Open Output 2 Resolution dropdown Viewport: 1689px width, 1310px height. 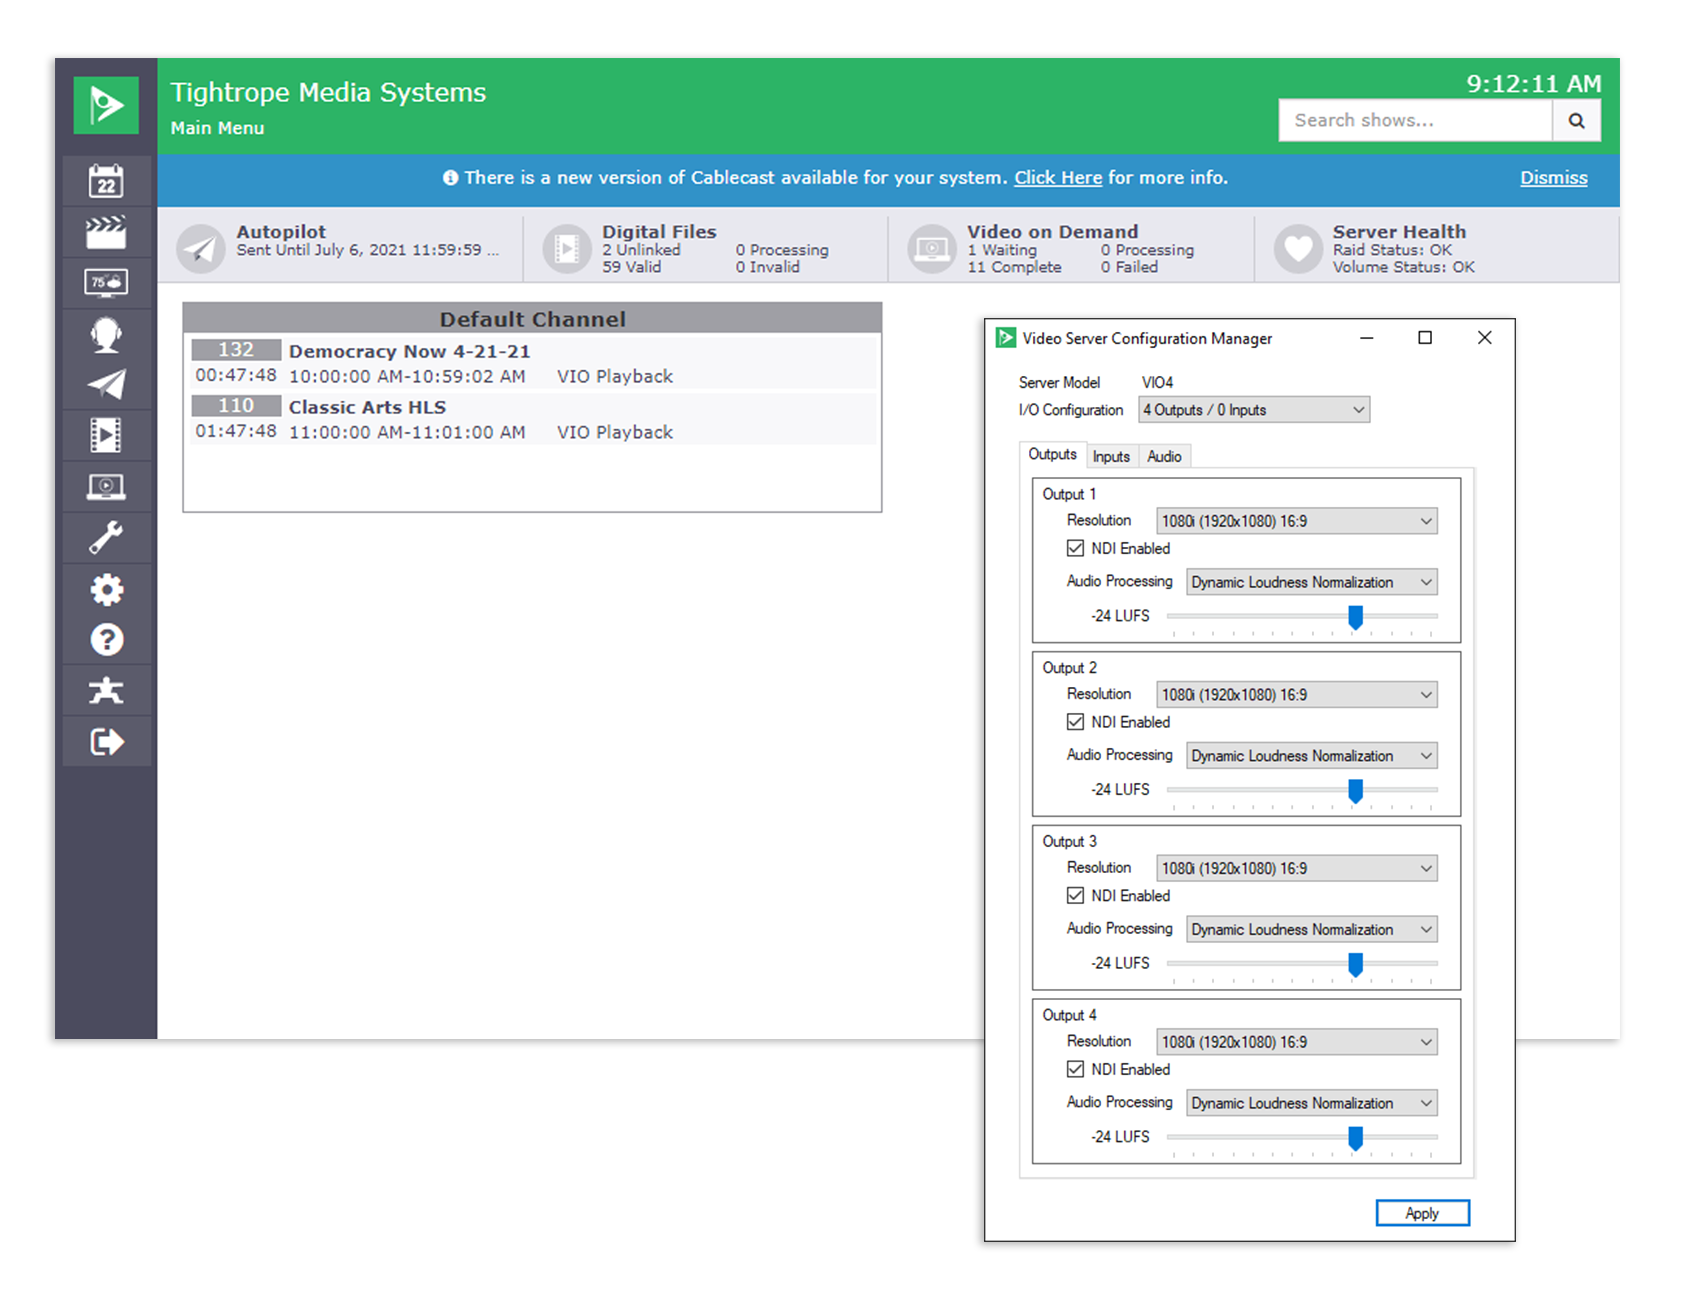1297,695
